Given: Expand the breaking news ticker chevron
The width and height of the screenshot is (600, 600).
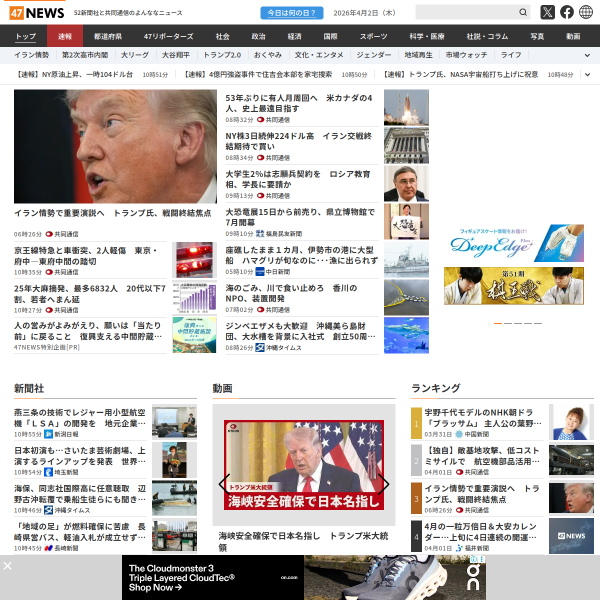Looking at the screenshot, I should pos(587,75).
